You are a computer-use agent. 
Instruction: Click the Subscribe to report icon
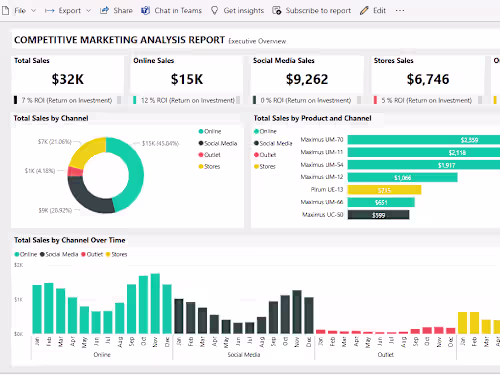277,11
